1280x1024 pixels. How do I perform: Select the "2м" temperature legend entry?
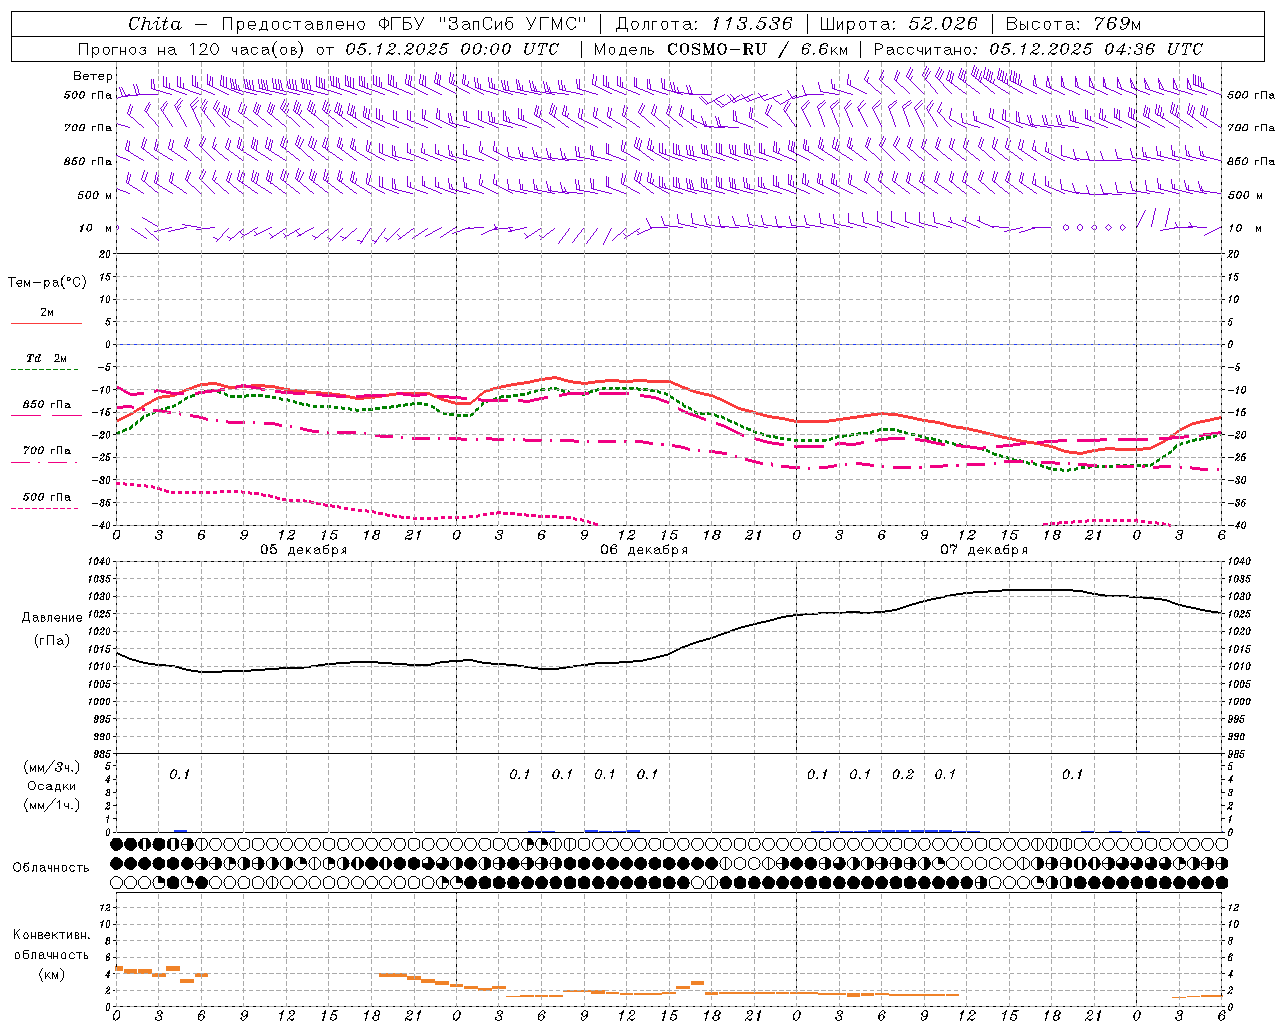pyautogui.click(x=47, y=313)
